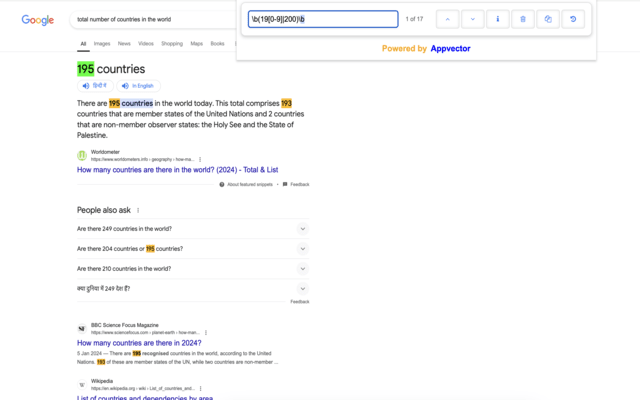The height and width of the screenshot is (400, 640).
Task: Open the regex search info button
Action: (x=497, y=19)
